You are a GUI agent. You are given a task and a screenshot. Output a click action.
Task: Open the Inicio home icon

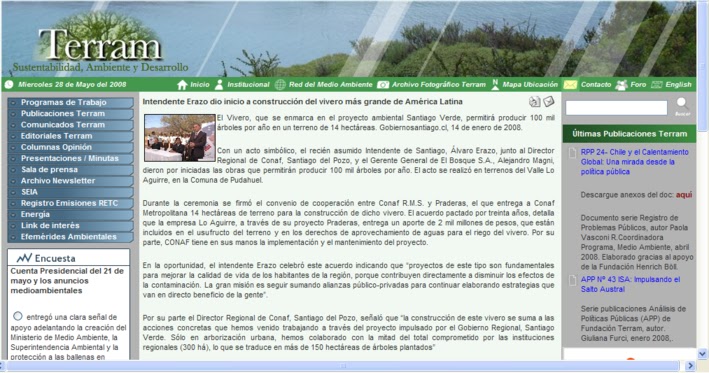click(182, 85)
